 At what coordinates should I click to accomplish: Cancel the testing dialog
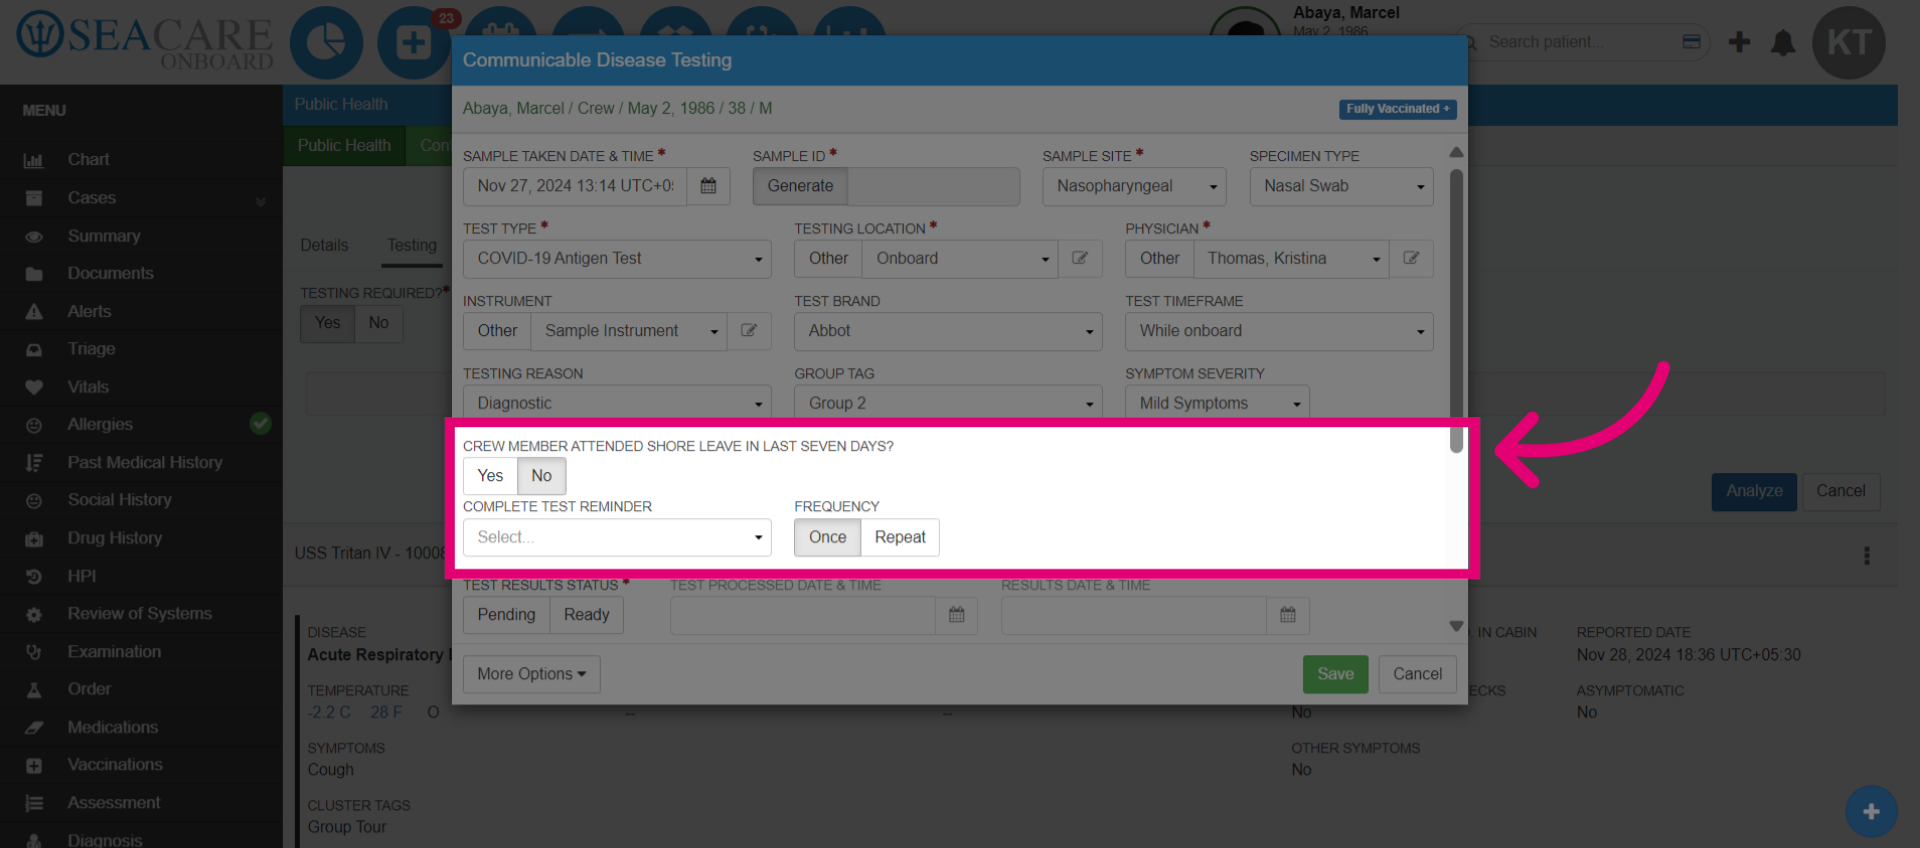tap(1417, 674)
